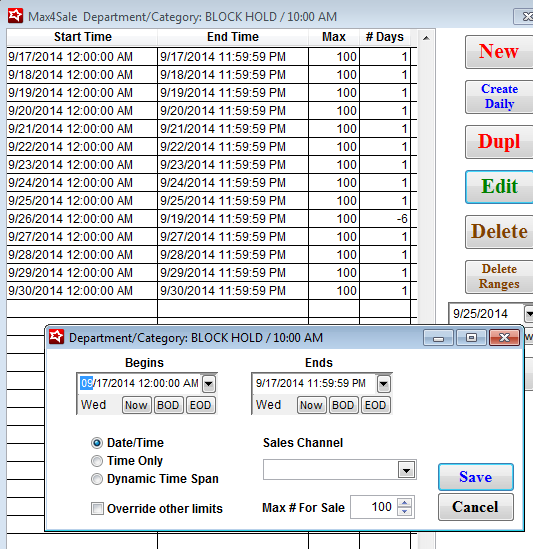Viewport: 533px width, 549px height.
Task: Click the Dupl button
Action: [x=499, y=142]
